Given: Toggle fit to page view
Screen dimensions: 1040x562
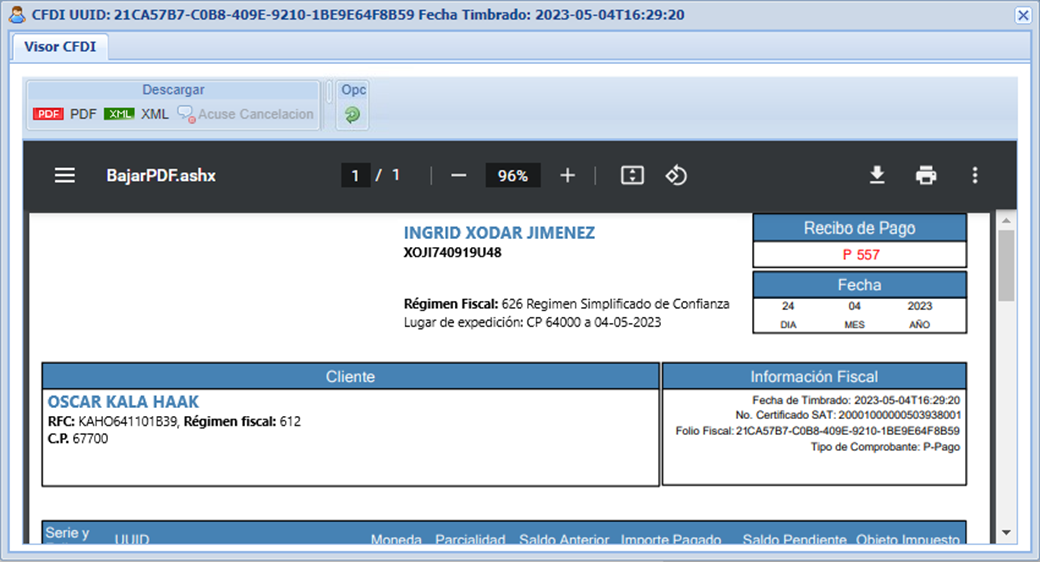Looking at the screenshot, I should coord(632,175).
